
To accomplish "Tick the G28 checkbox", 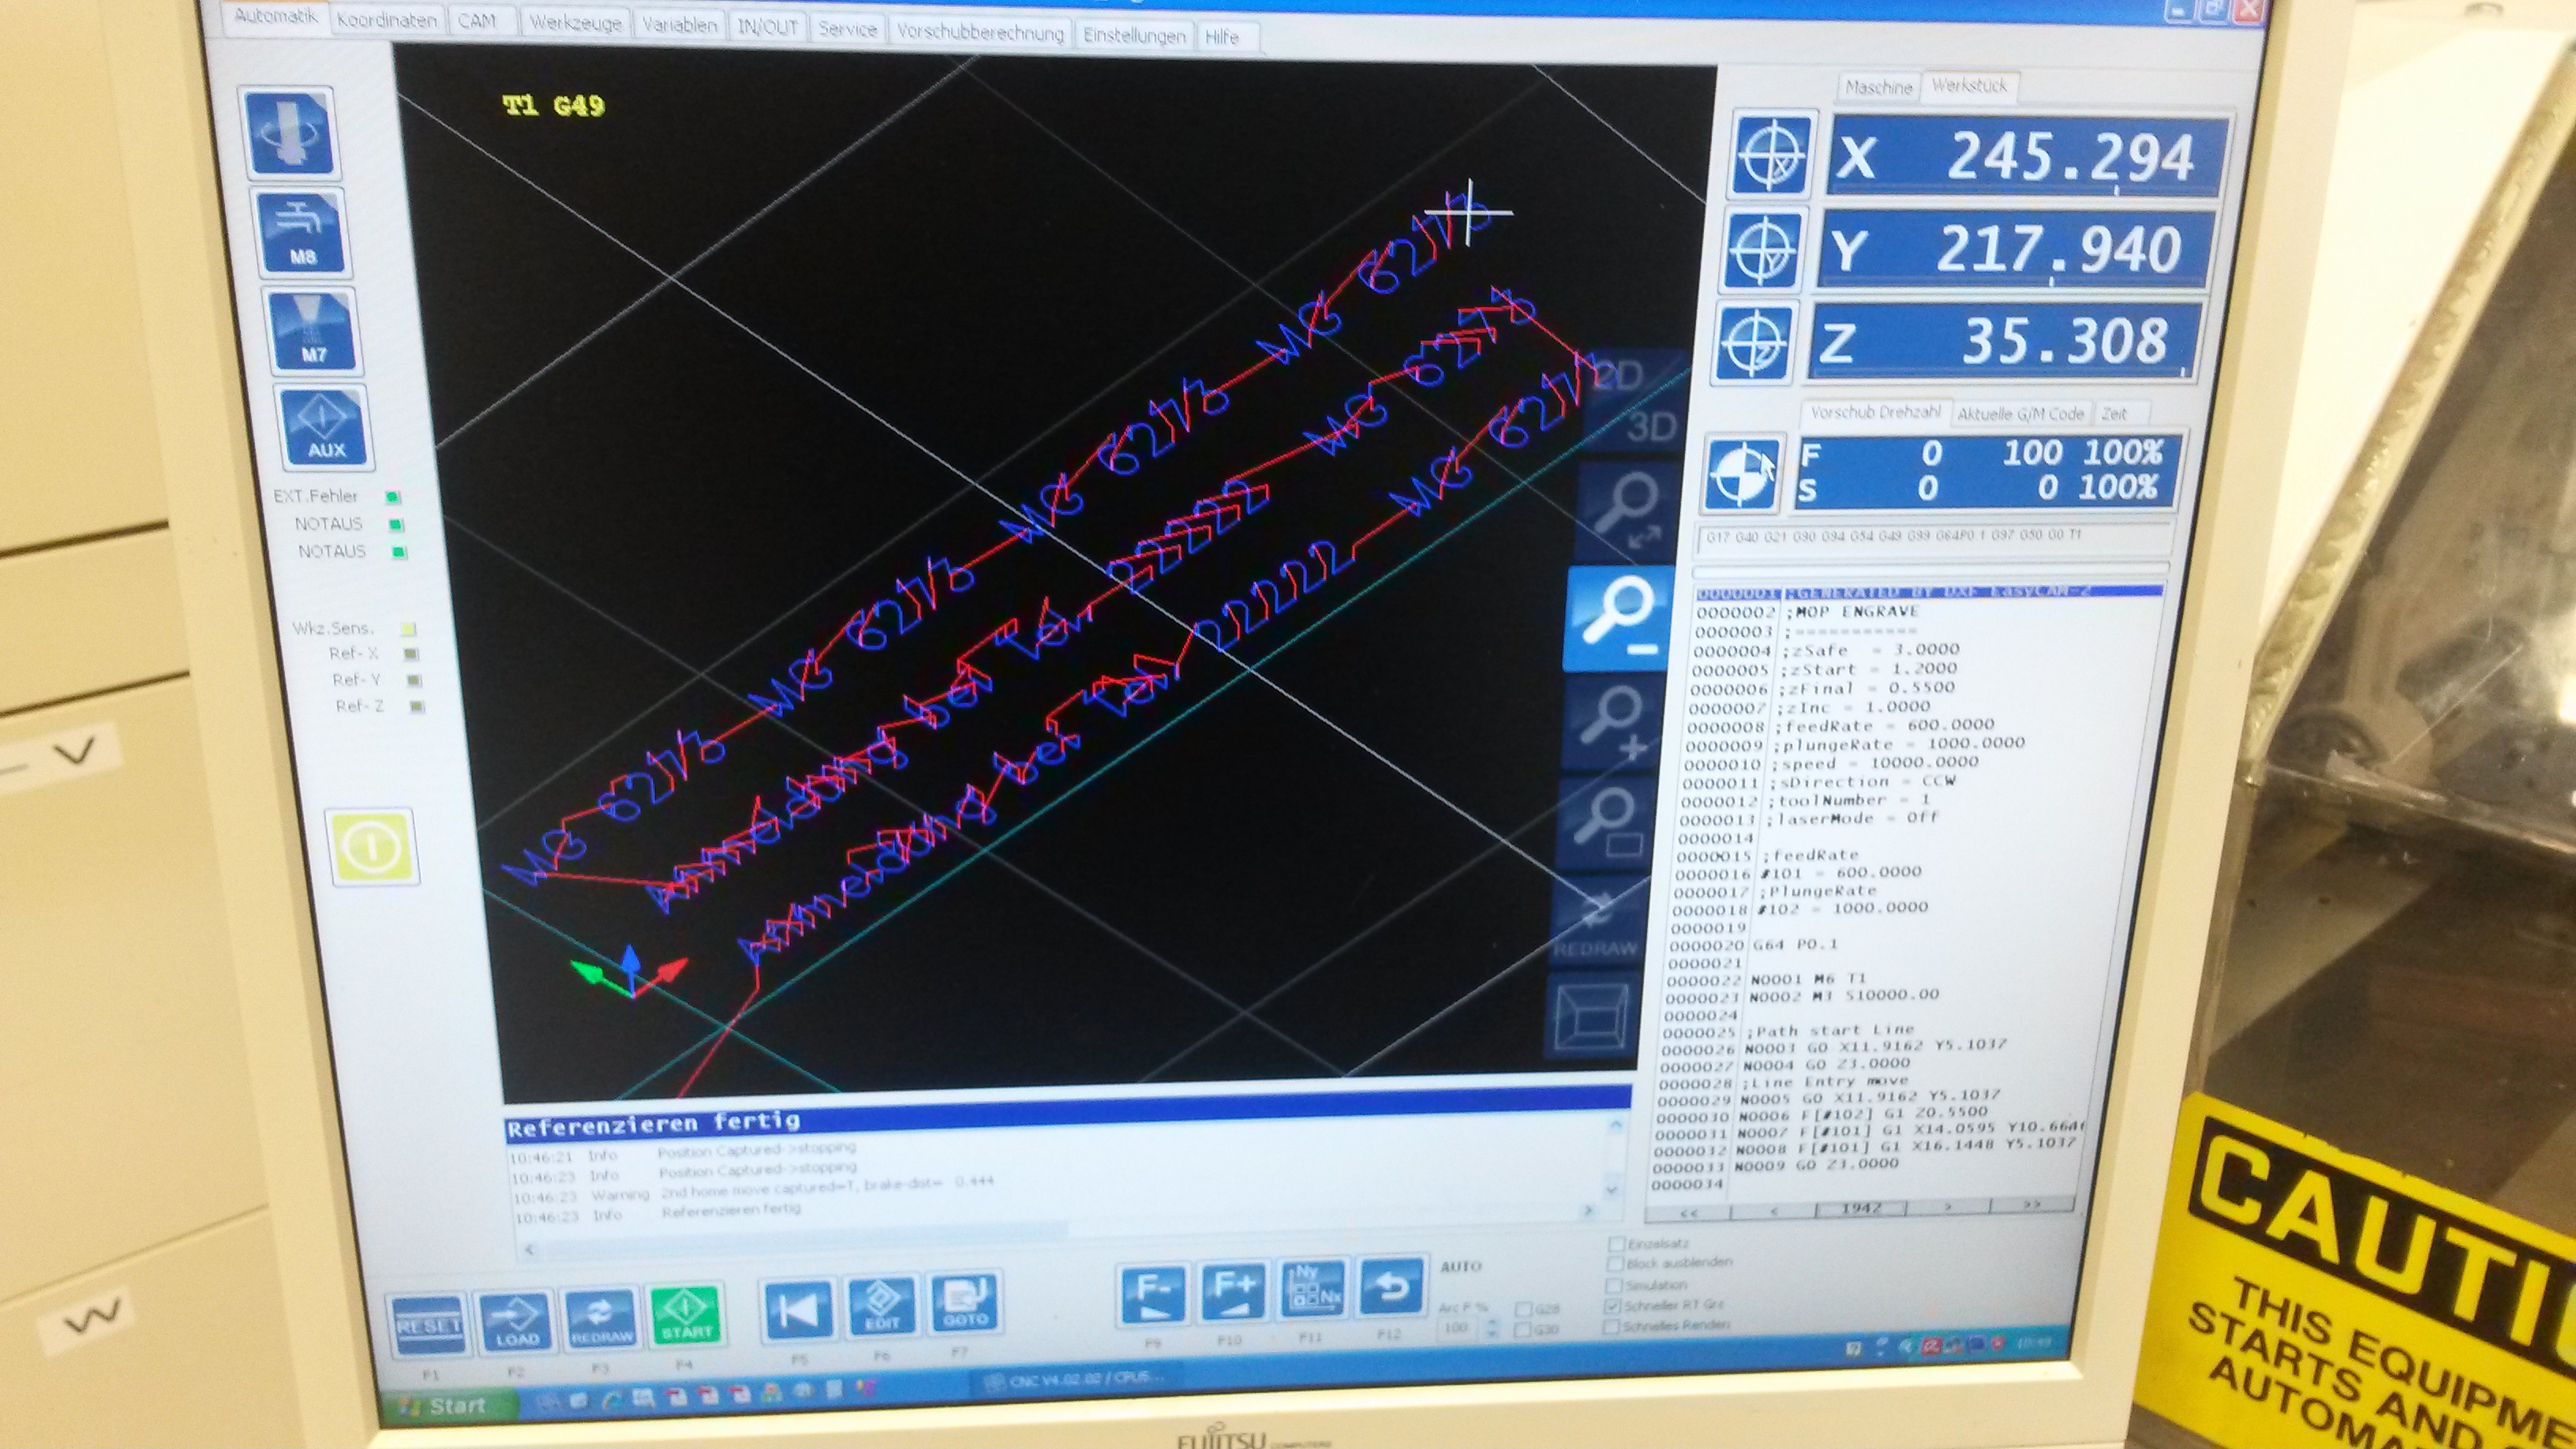I will pyautogui.click(x=1524, y=1310).
